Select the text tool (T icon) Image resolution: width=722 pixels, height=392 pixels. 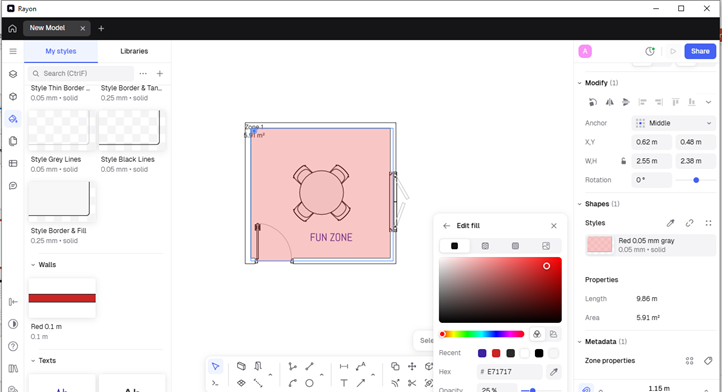tap(344, 383)
